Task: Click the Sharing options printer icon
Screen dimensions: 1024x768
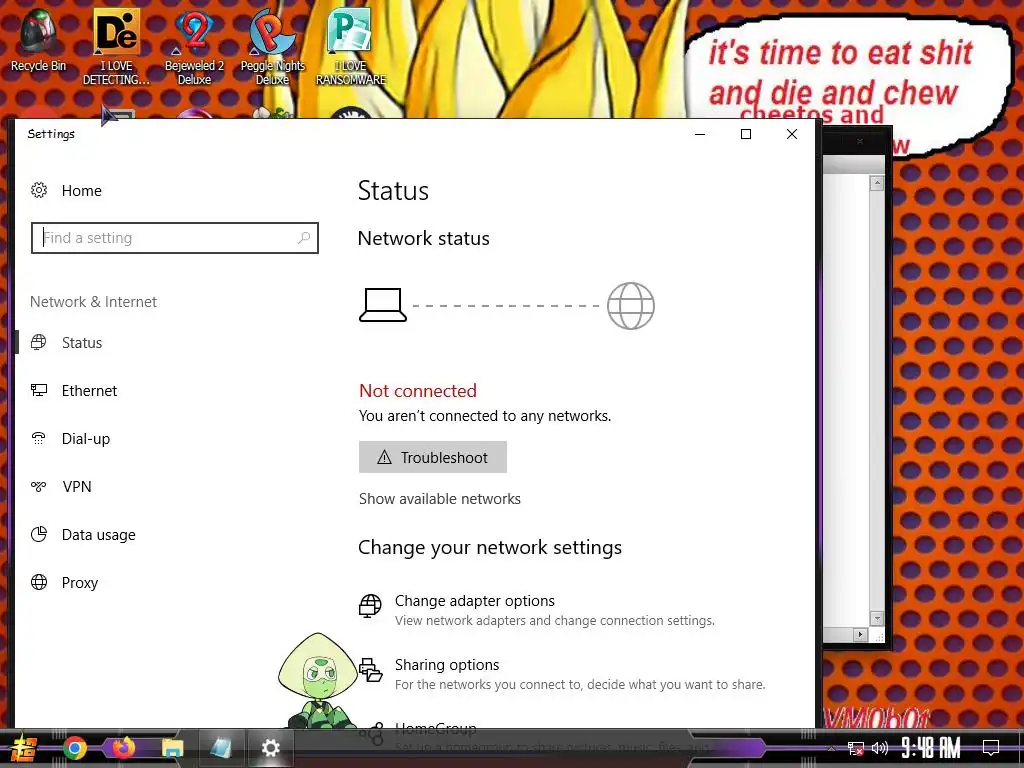Action: tap(370, 670)
